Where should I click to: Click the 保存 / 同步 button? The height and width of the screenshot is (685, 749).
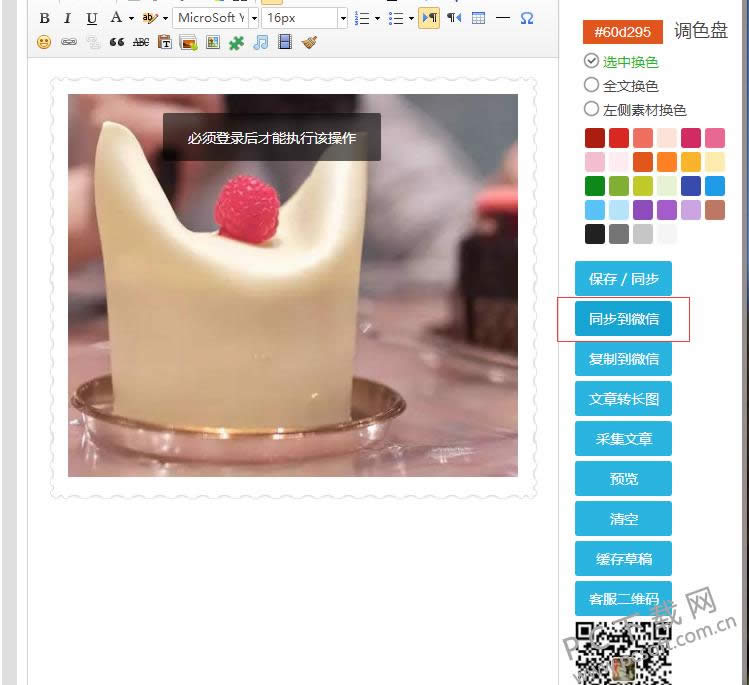click(x=623, y=279)
